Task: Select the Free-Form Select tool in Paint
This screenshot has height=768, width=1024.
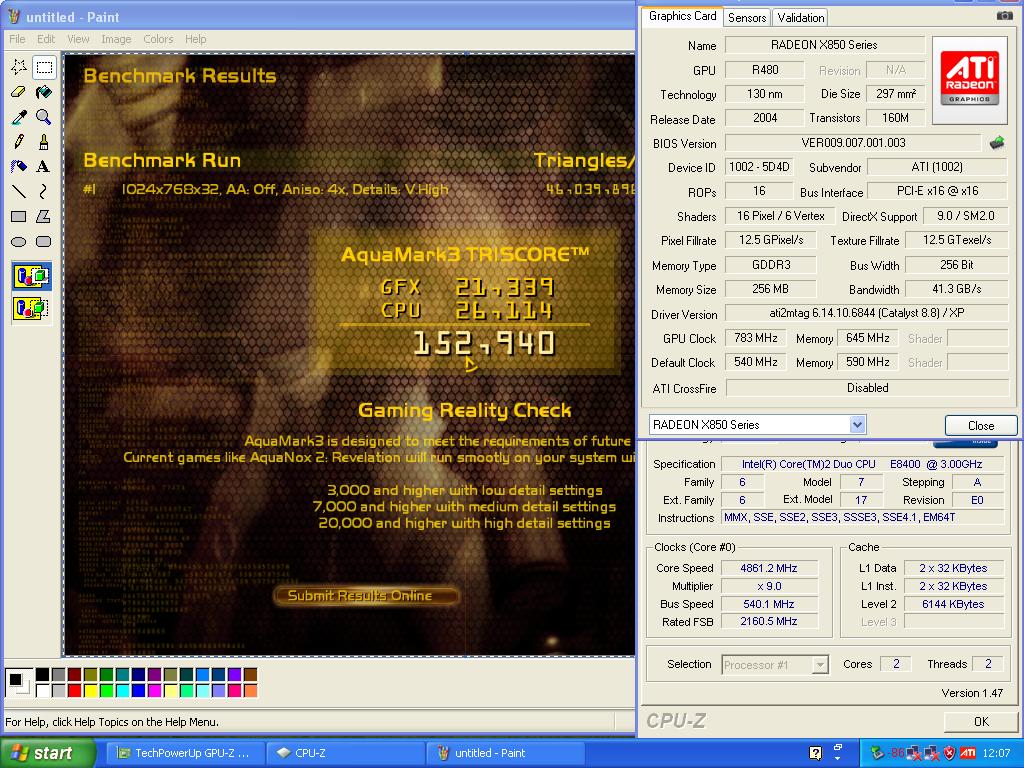Action: [x=19, y=67]
